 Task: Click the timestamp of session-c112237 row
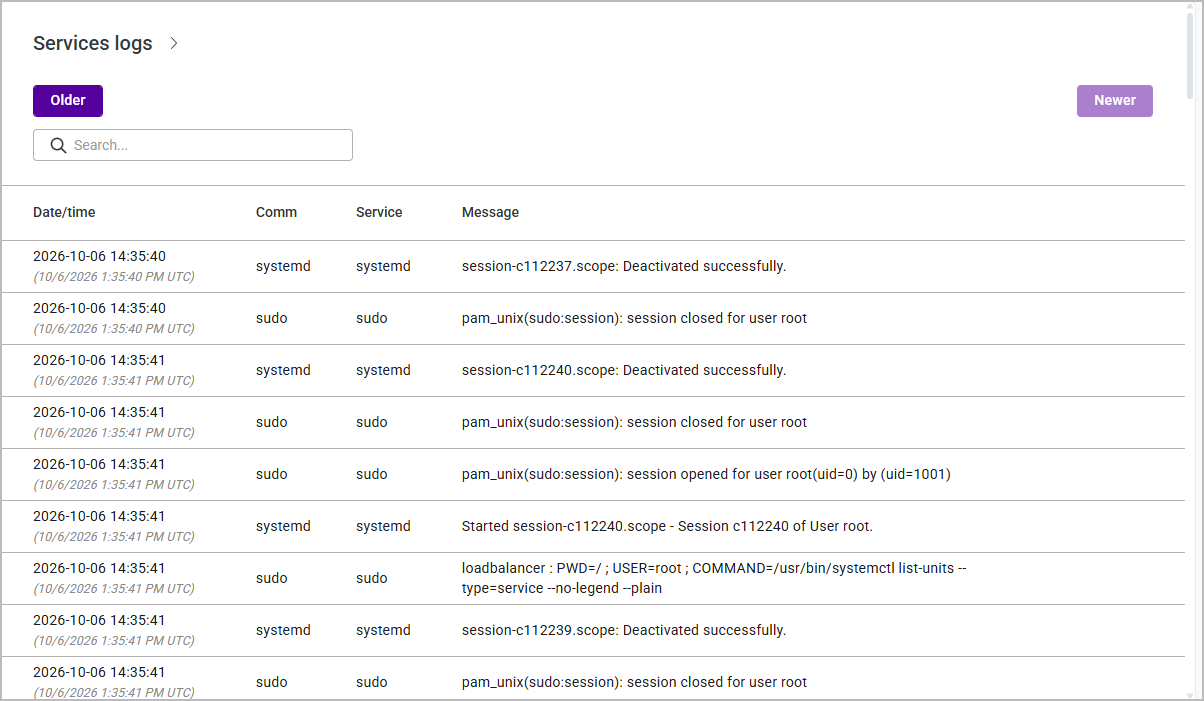pyautogui.click(x=113, y=266)
